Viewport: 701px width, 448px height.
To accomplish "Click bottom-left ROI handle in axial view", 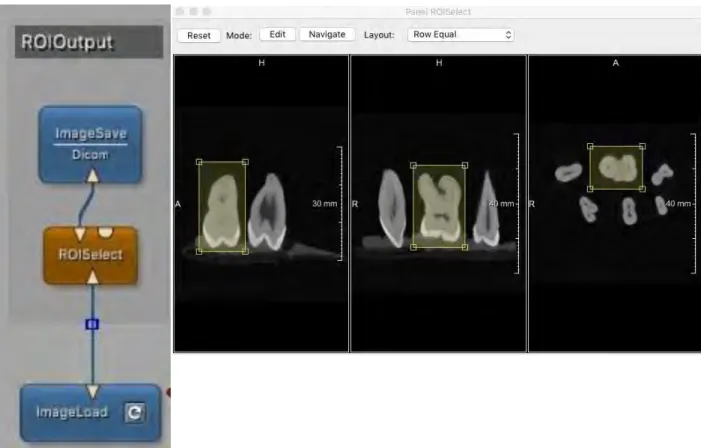I will coord(590,189).
